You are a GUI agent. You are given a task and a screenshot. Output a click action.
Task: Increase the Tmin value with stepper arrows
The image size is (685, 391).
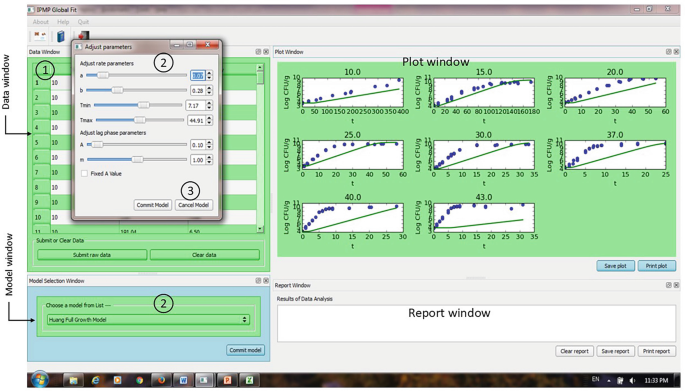209,103
